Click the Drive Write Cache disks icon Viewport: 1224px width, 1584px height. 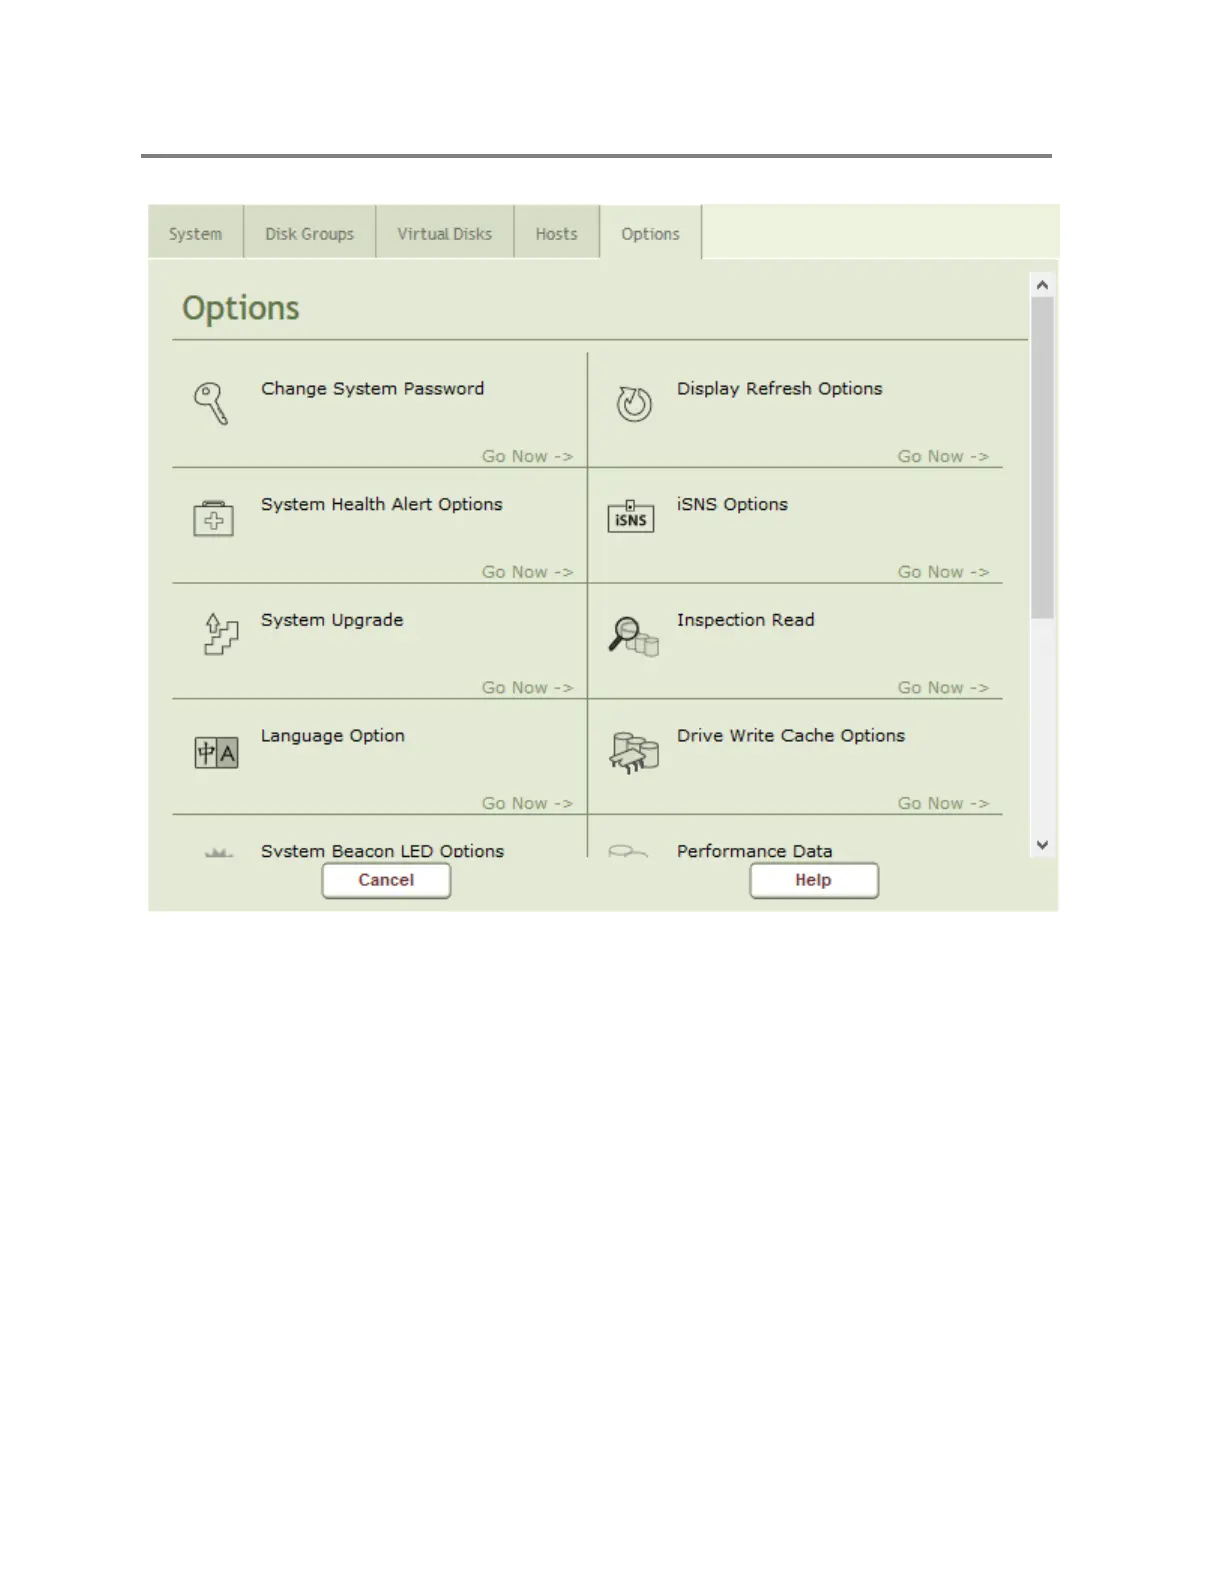634,753
